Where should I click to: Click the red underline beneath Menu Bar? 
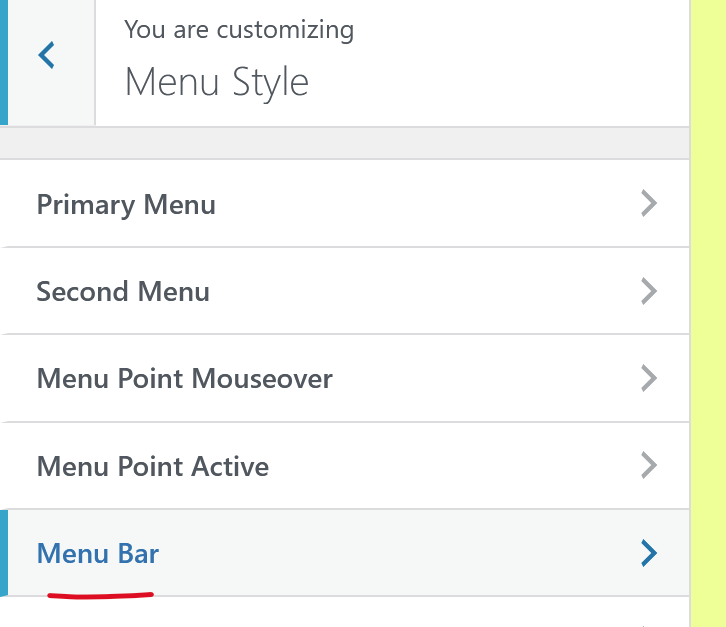click(x=100, y=595)
